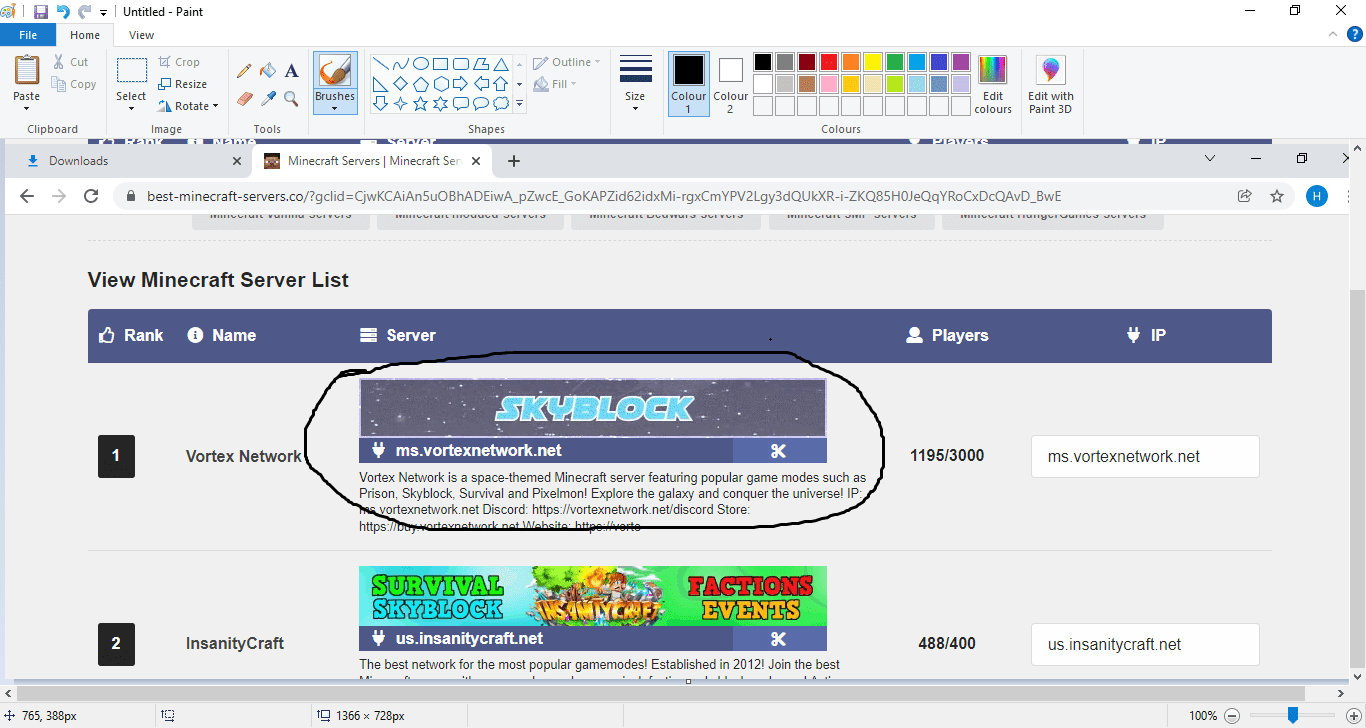Pick the yellow colour swatch
The image size is (1366, 728).
[873, 62]
